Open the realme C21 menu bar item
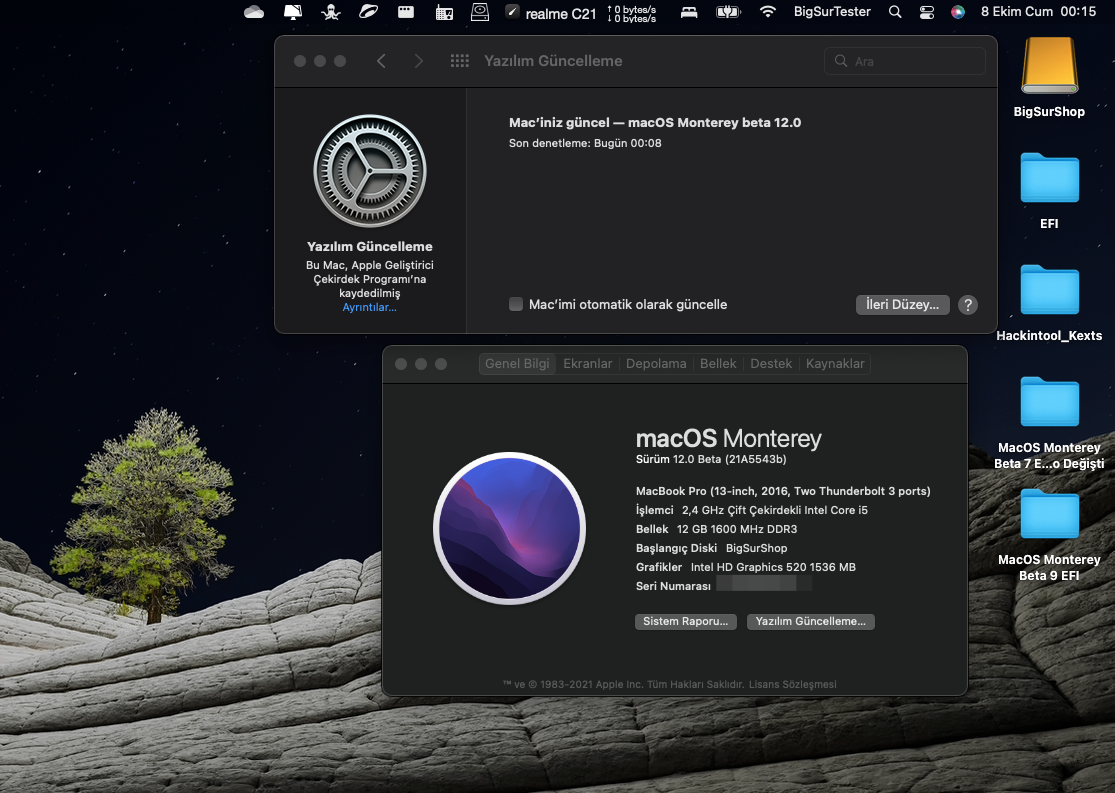Viewport: 1115px width, 793px height. [551, 12]
